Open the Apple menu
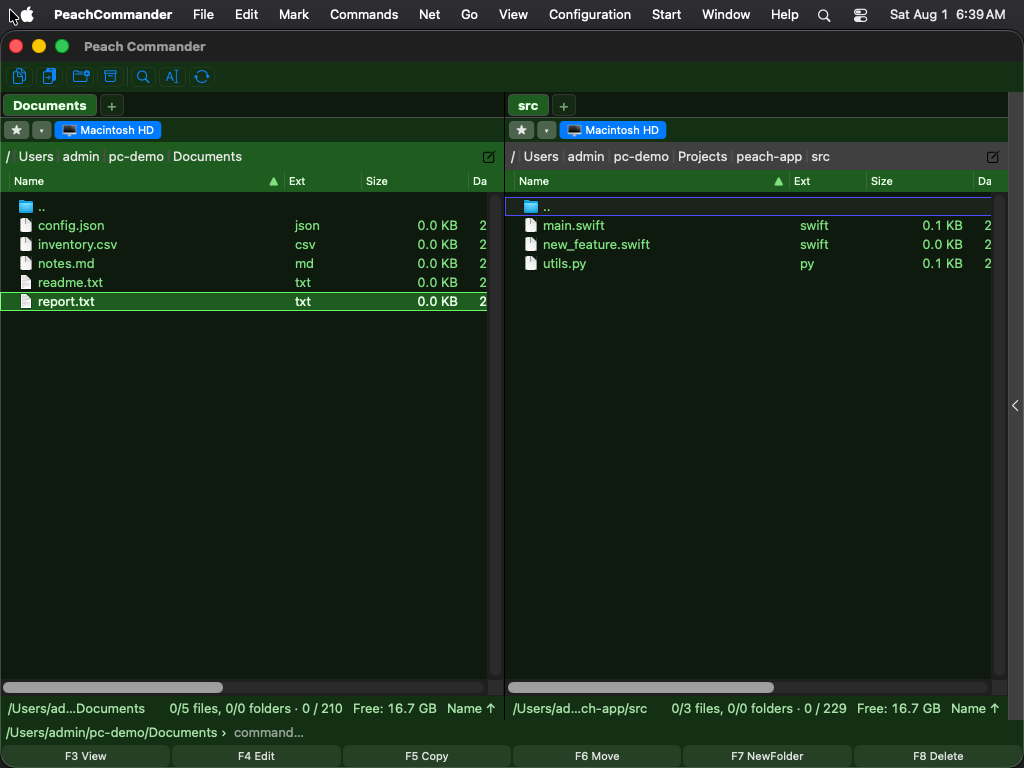The image size is (1024, 768). click(x=27, y=14)
